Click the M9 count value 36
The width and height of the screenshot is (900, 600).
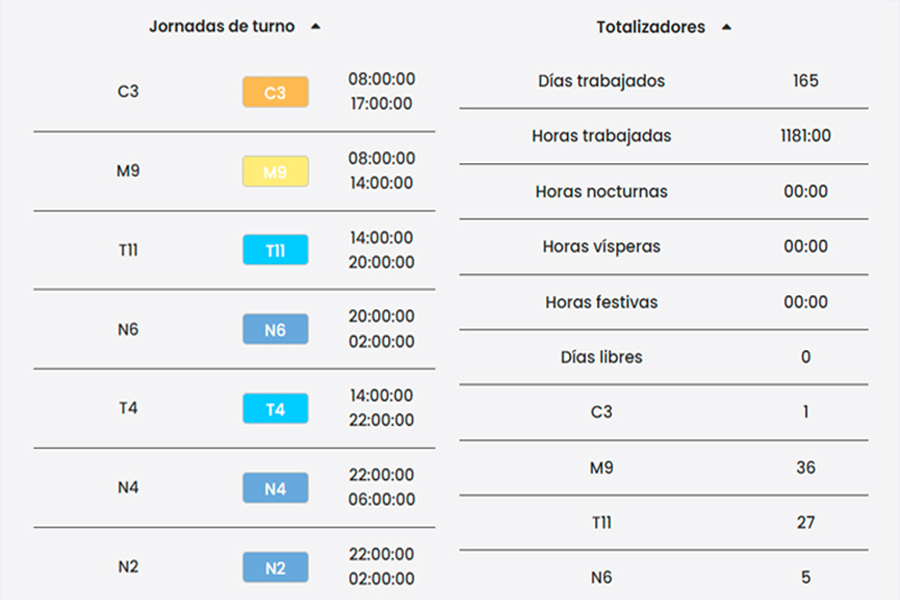(805, 467)
